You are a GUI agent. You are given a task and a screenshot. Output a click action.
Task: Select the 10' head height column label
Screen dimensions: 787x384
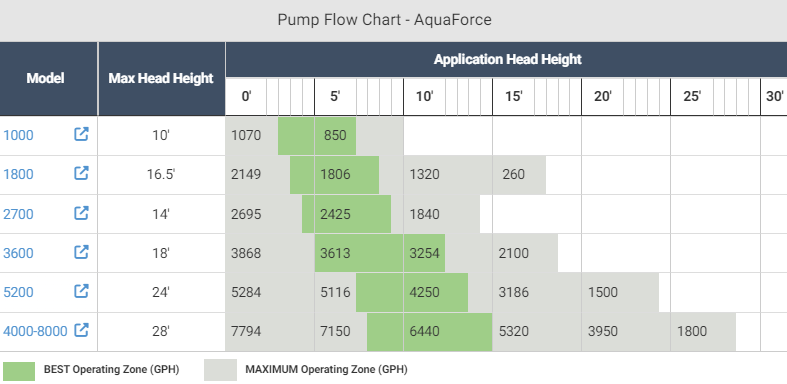coord(425,96)
